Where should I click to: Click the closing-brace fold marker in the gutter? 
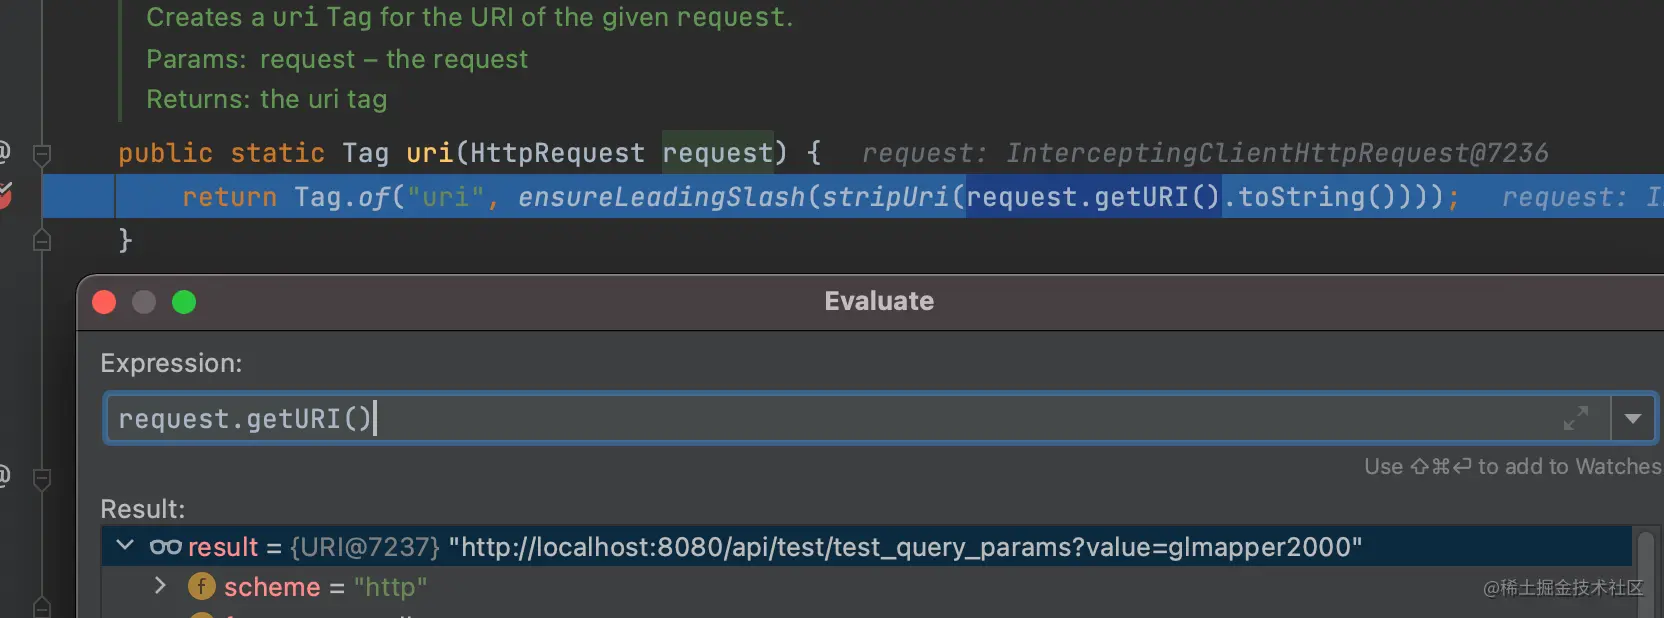point(42,240)
